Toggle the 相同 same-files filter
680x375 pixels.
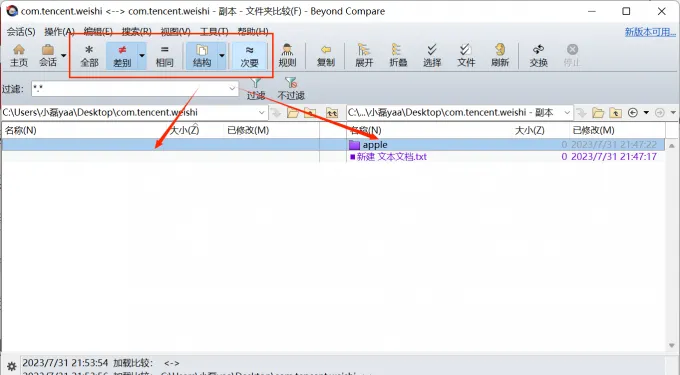[164, 55]
